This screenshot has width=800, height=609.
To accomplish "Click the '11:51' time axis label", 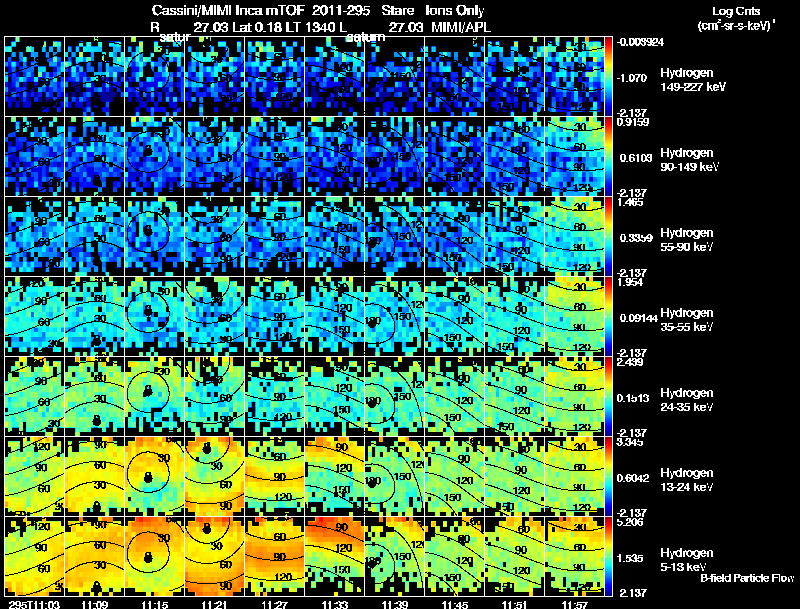I will pos(515,604).
